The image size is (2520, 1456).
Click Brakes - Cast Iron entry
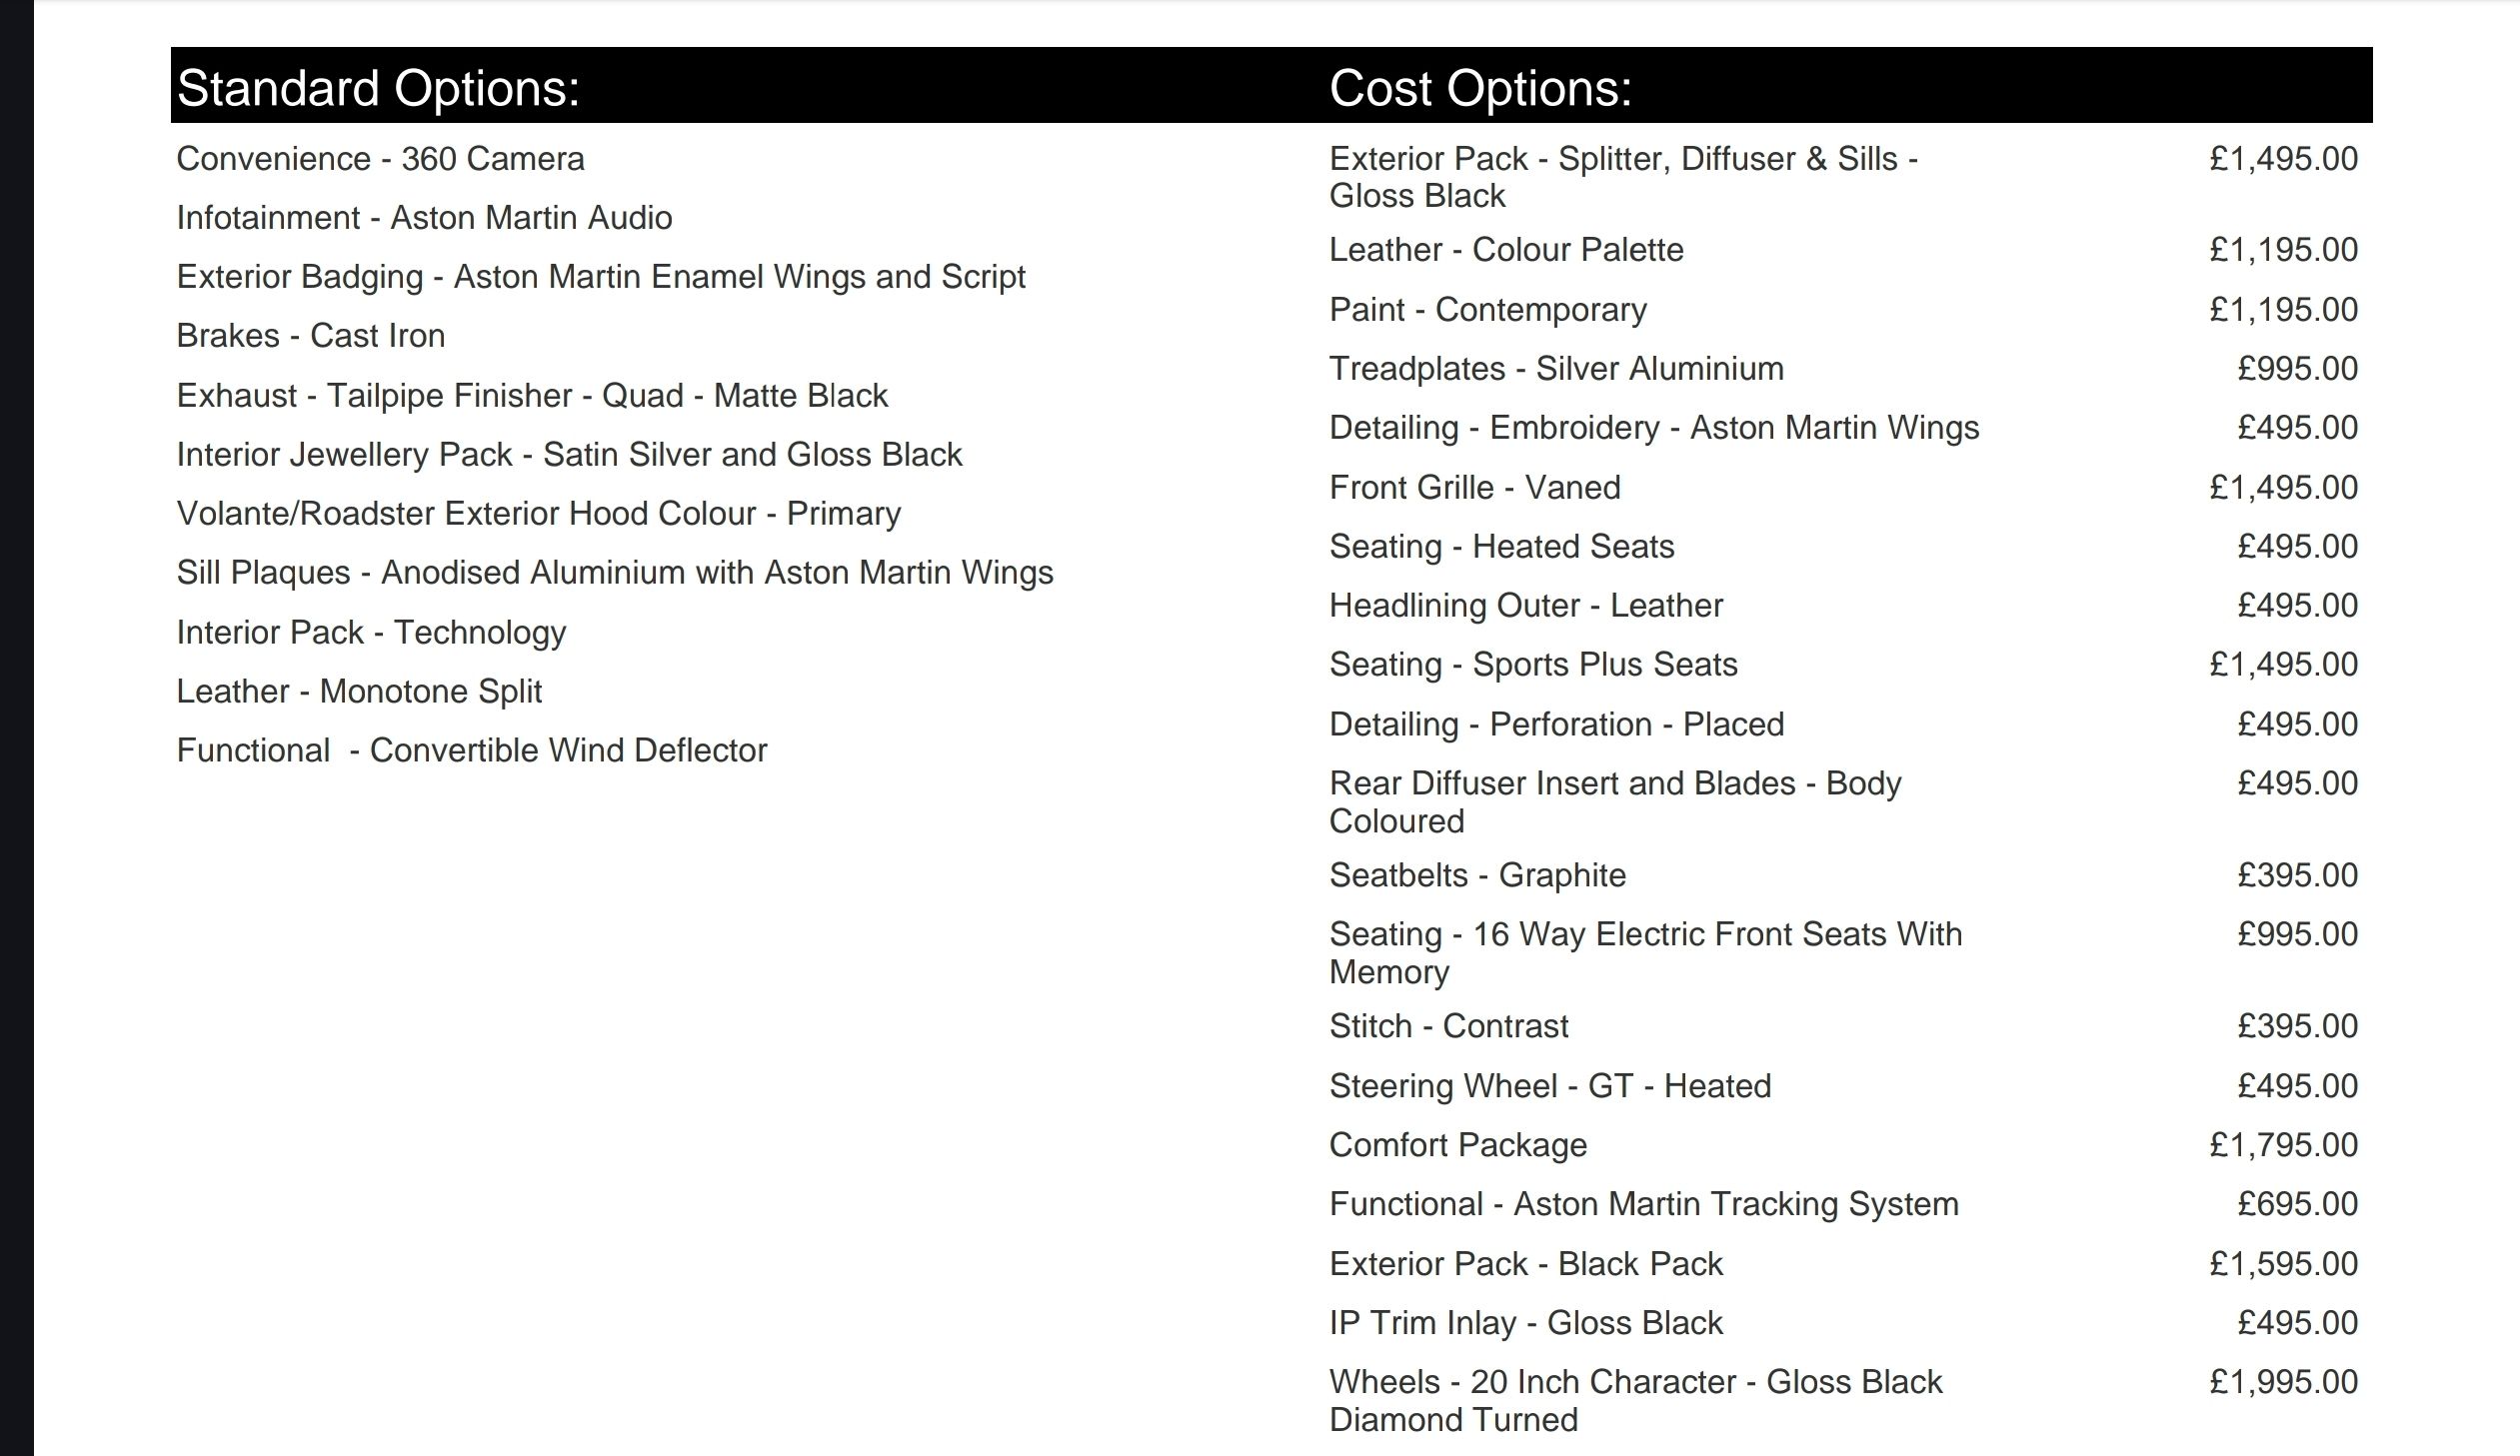click(x=311, y=336)
